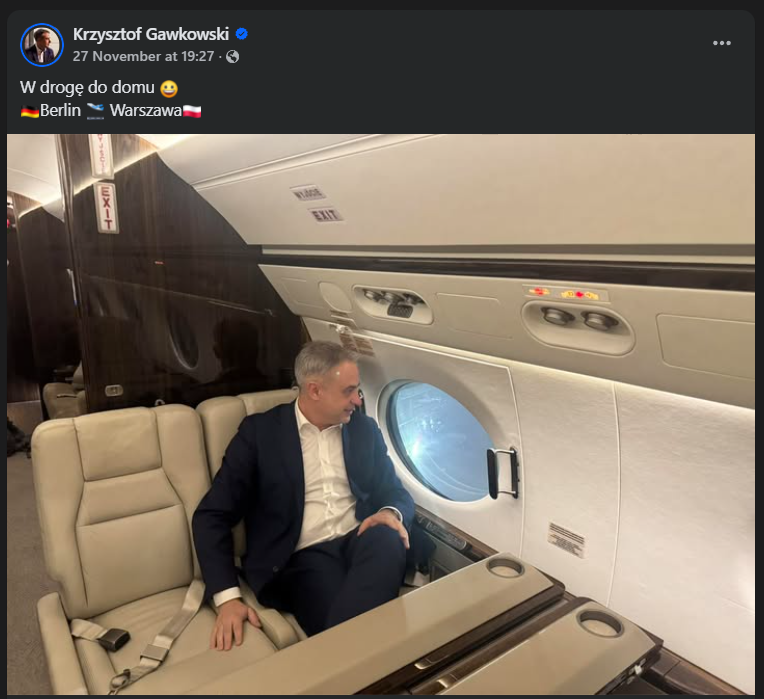Click the red EXIT sign on the wooden wall

tap(106, 207)
